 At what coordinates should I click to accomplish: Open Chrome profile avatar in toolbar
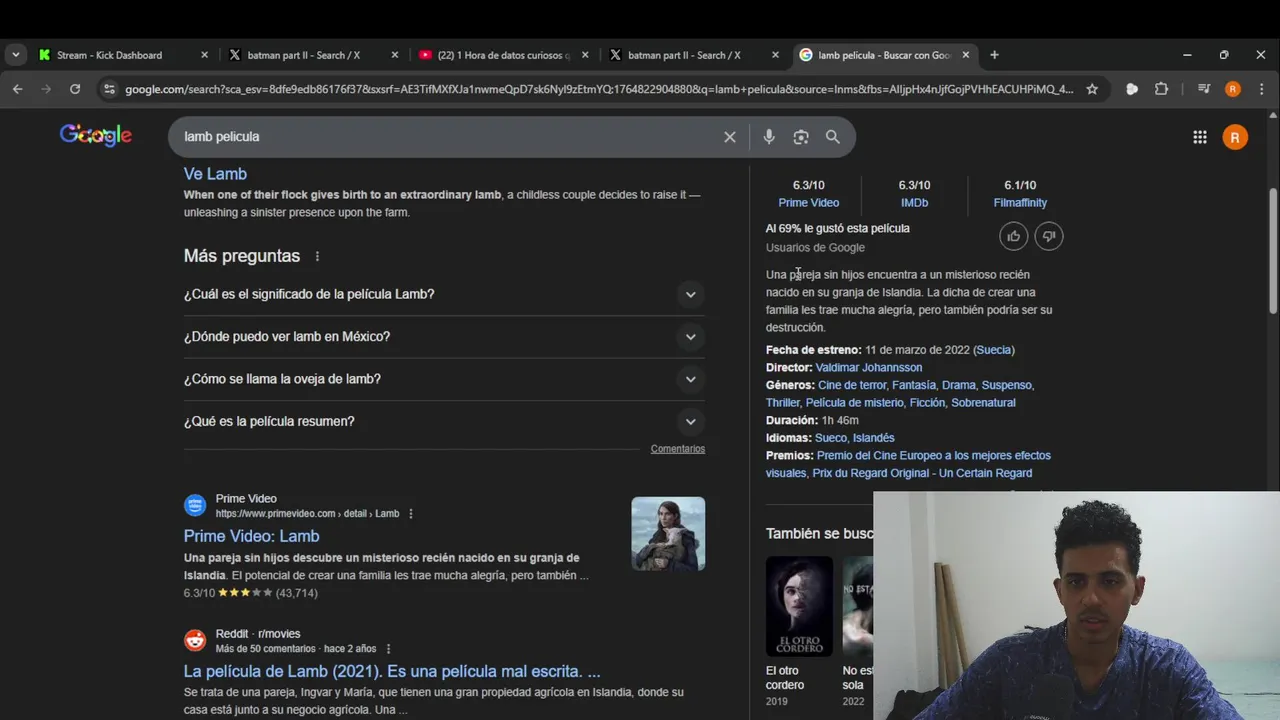click(x=1233, y=89)
